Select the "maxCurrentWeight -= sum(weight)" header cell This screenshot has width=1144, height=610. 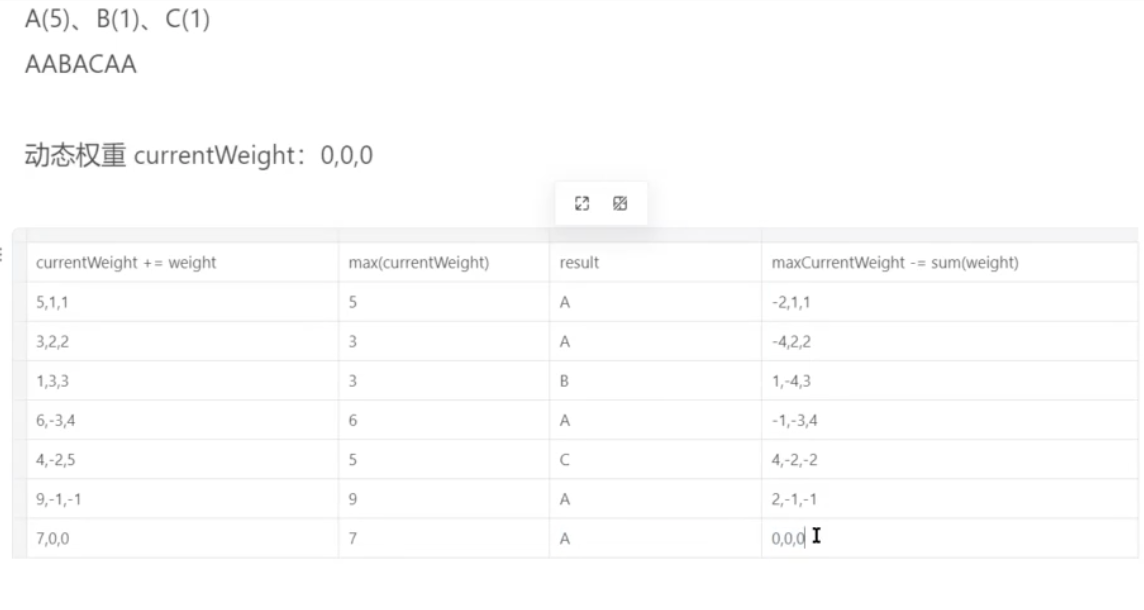pos(949,263)
